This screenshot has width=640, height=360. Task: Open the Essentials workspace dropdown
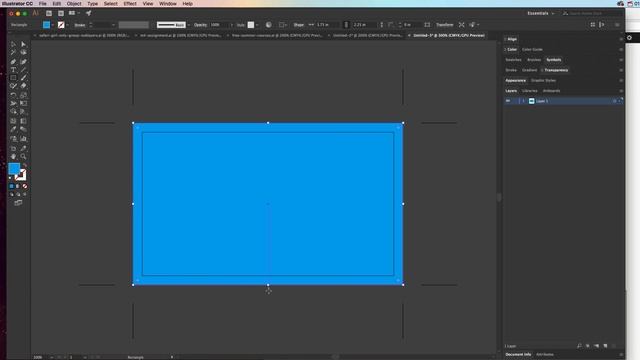[541, 13]
